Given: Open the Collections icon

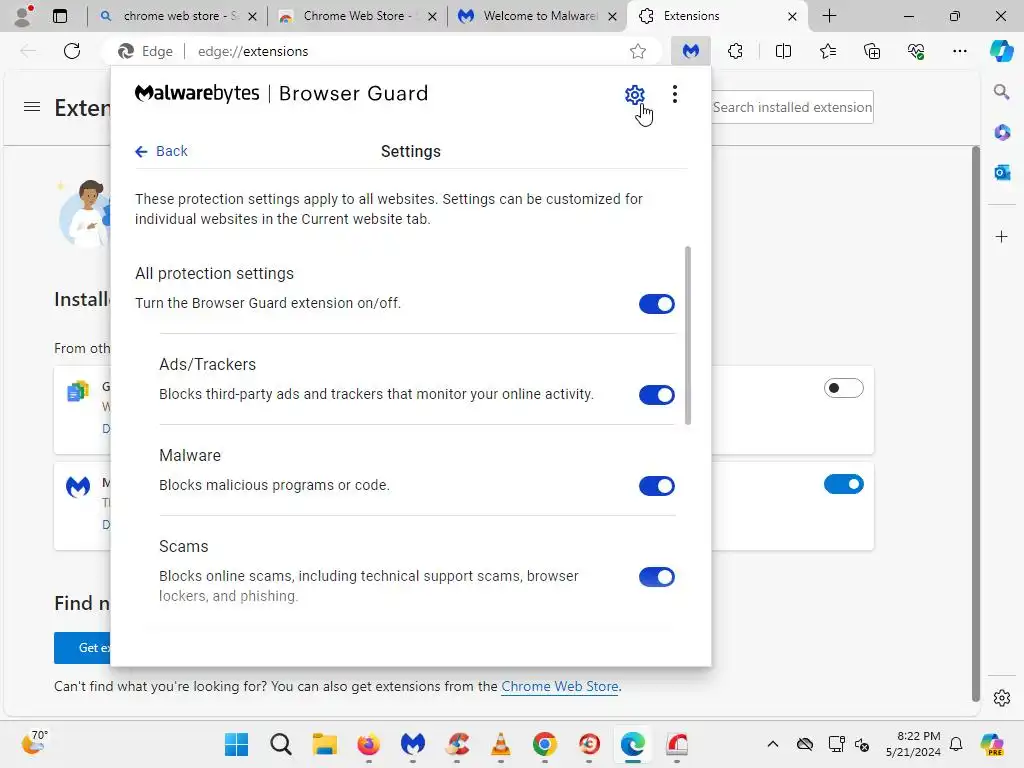Looking at the screenshot, I should [x=872, y=51].
